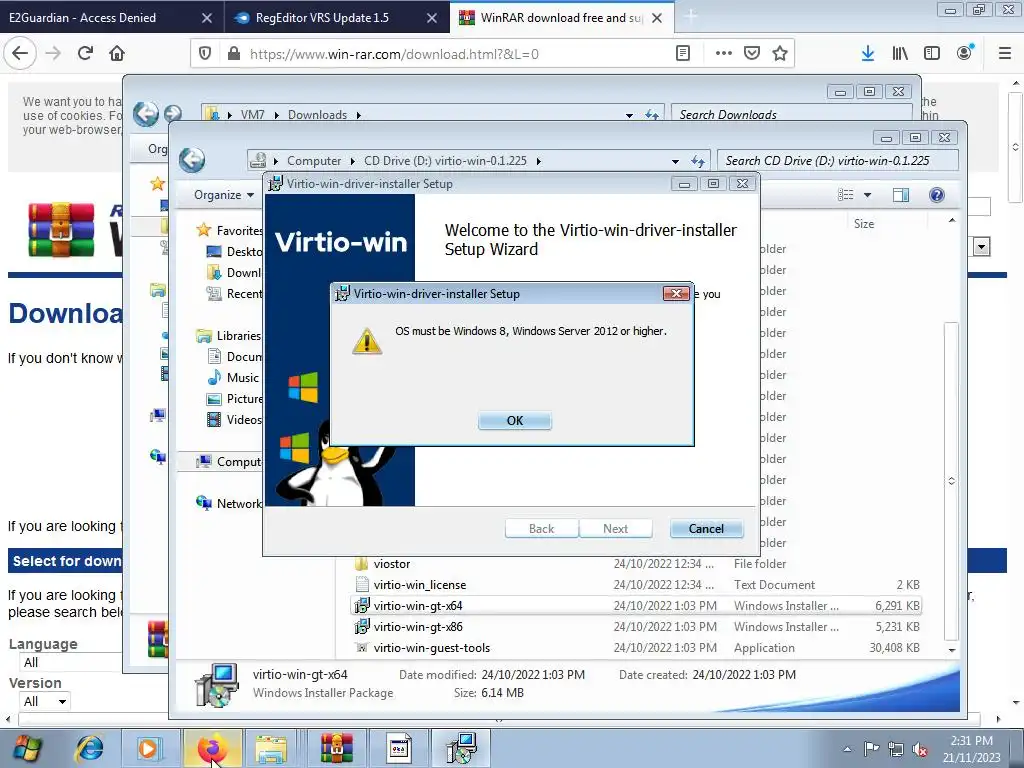Viewport: 1024px width, 768px height.
Task: Click the tracking protection shield icon
Action: [x=205, y=54]
